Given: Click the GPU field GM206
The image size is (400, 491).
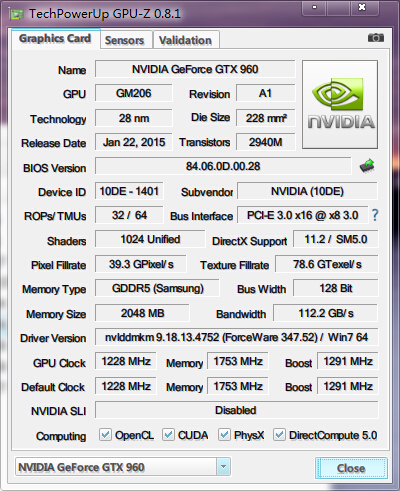Looking at the screenshot, I should click(x=134, y=93).
